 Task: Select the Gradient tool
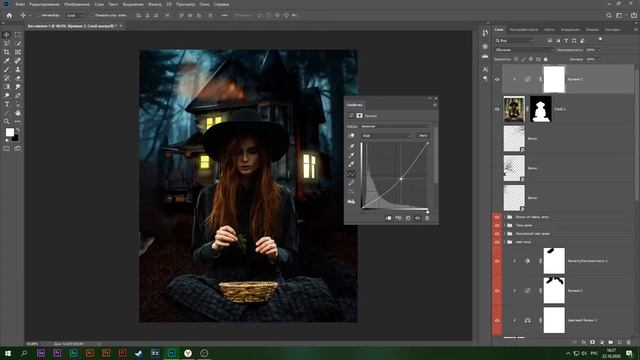point(7,87)
